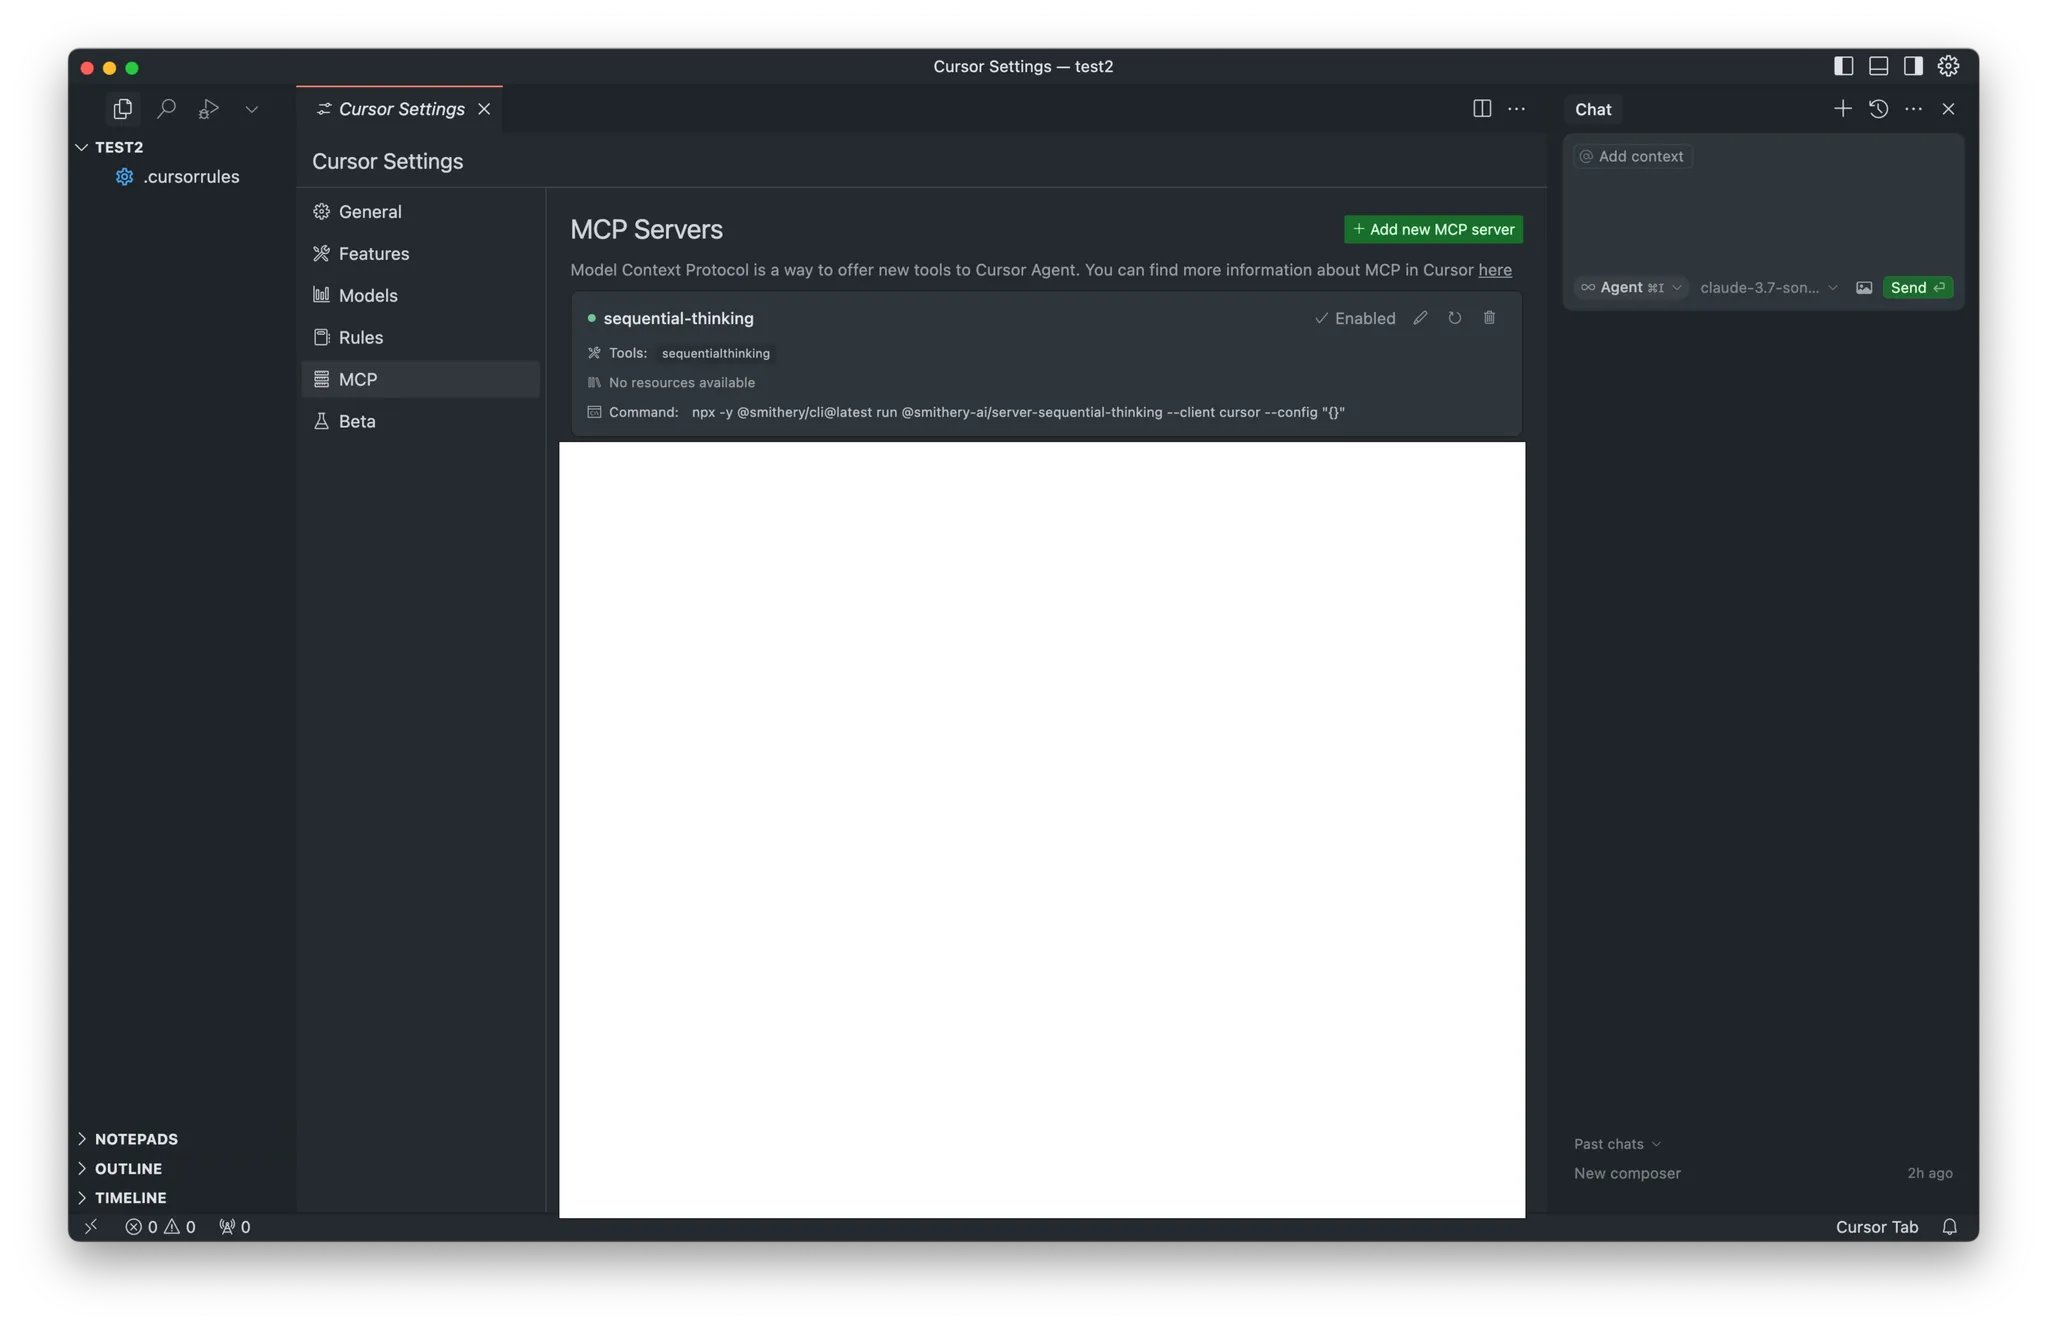Refresh the sequential-thinking server

point(1455,318)
